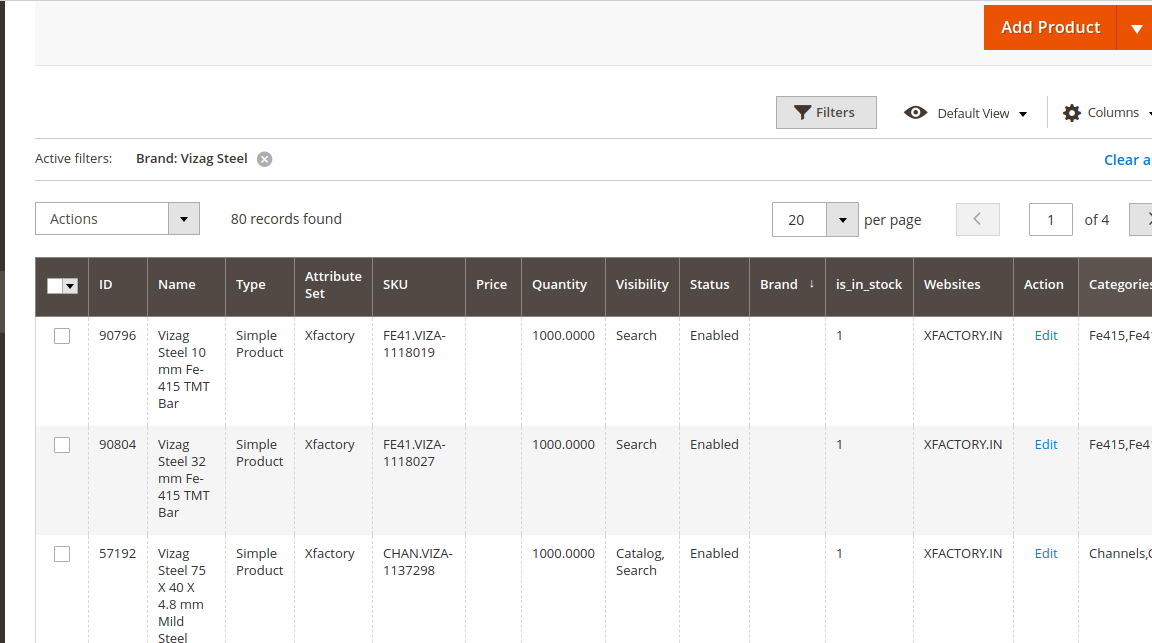
Task: Sort by Price column header
Action: tap(494, 285)
